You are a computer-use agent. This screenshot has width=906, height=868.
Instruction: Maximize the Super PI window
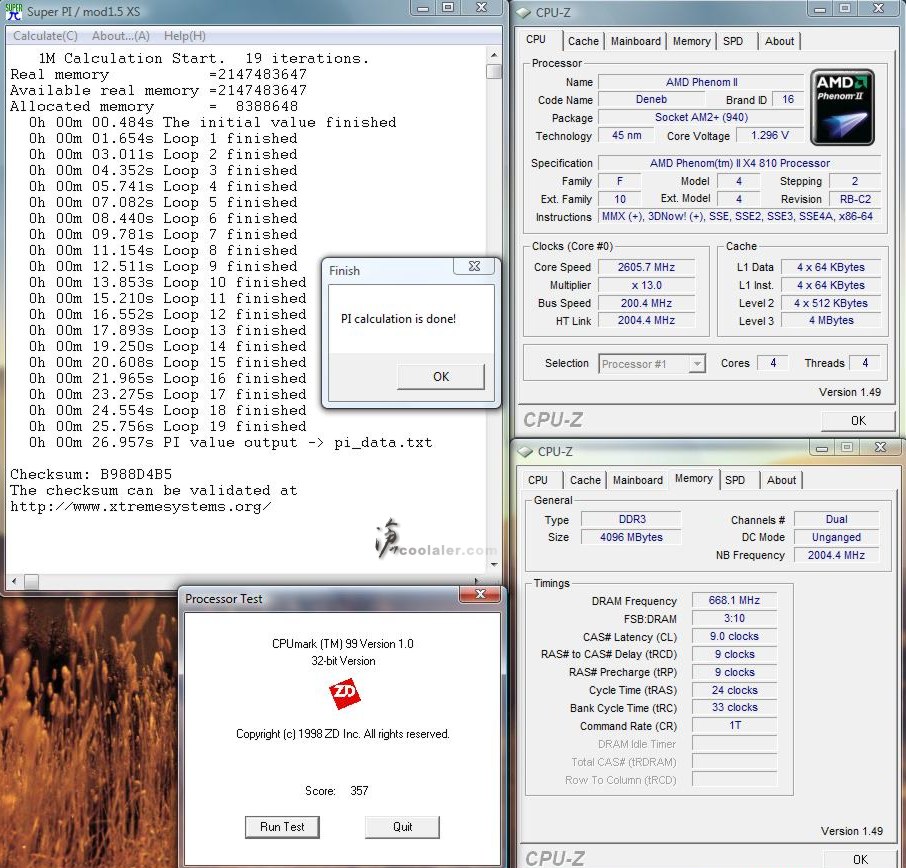(448, 8)
